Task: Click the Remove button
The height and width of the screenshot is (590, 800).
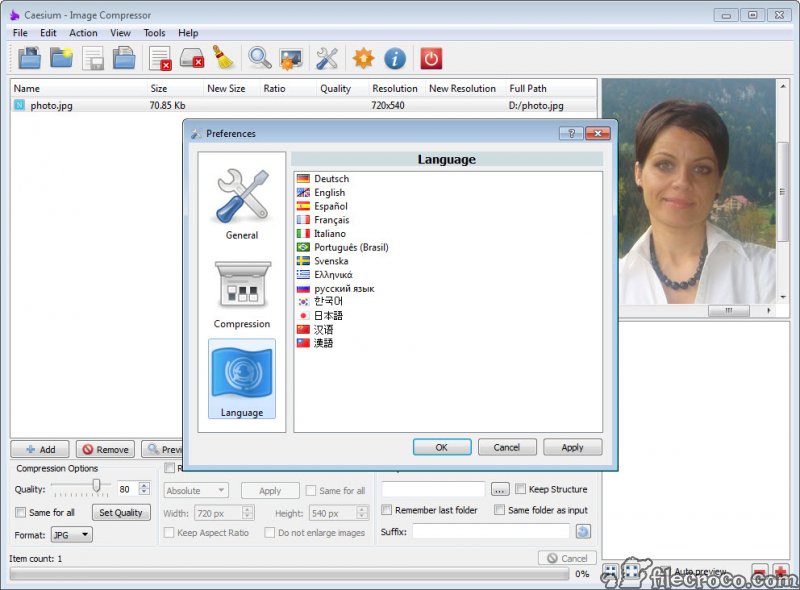Action: click(x=106, y=449)
